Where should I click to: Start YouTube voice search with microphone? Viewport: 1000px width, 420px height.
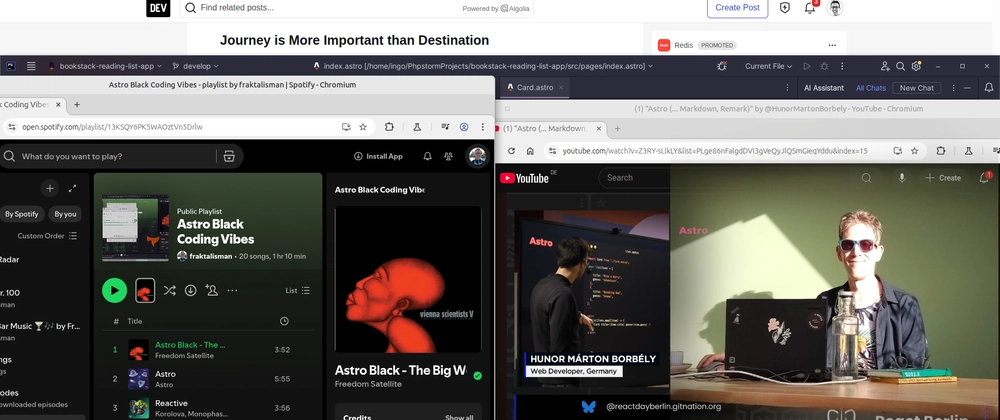point(902,178)
